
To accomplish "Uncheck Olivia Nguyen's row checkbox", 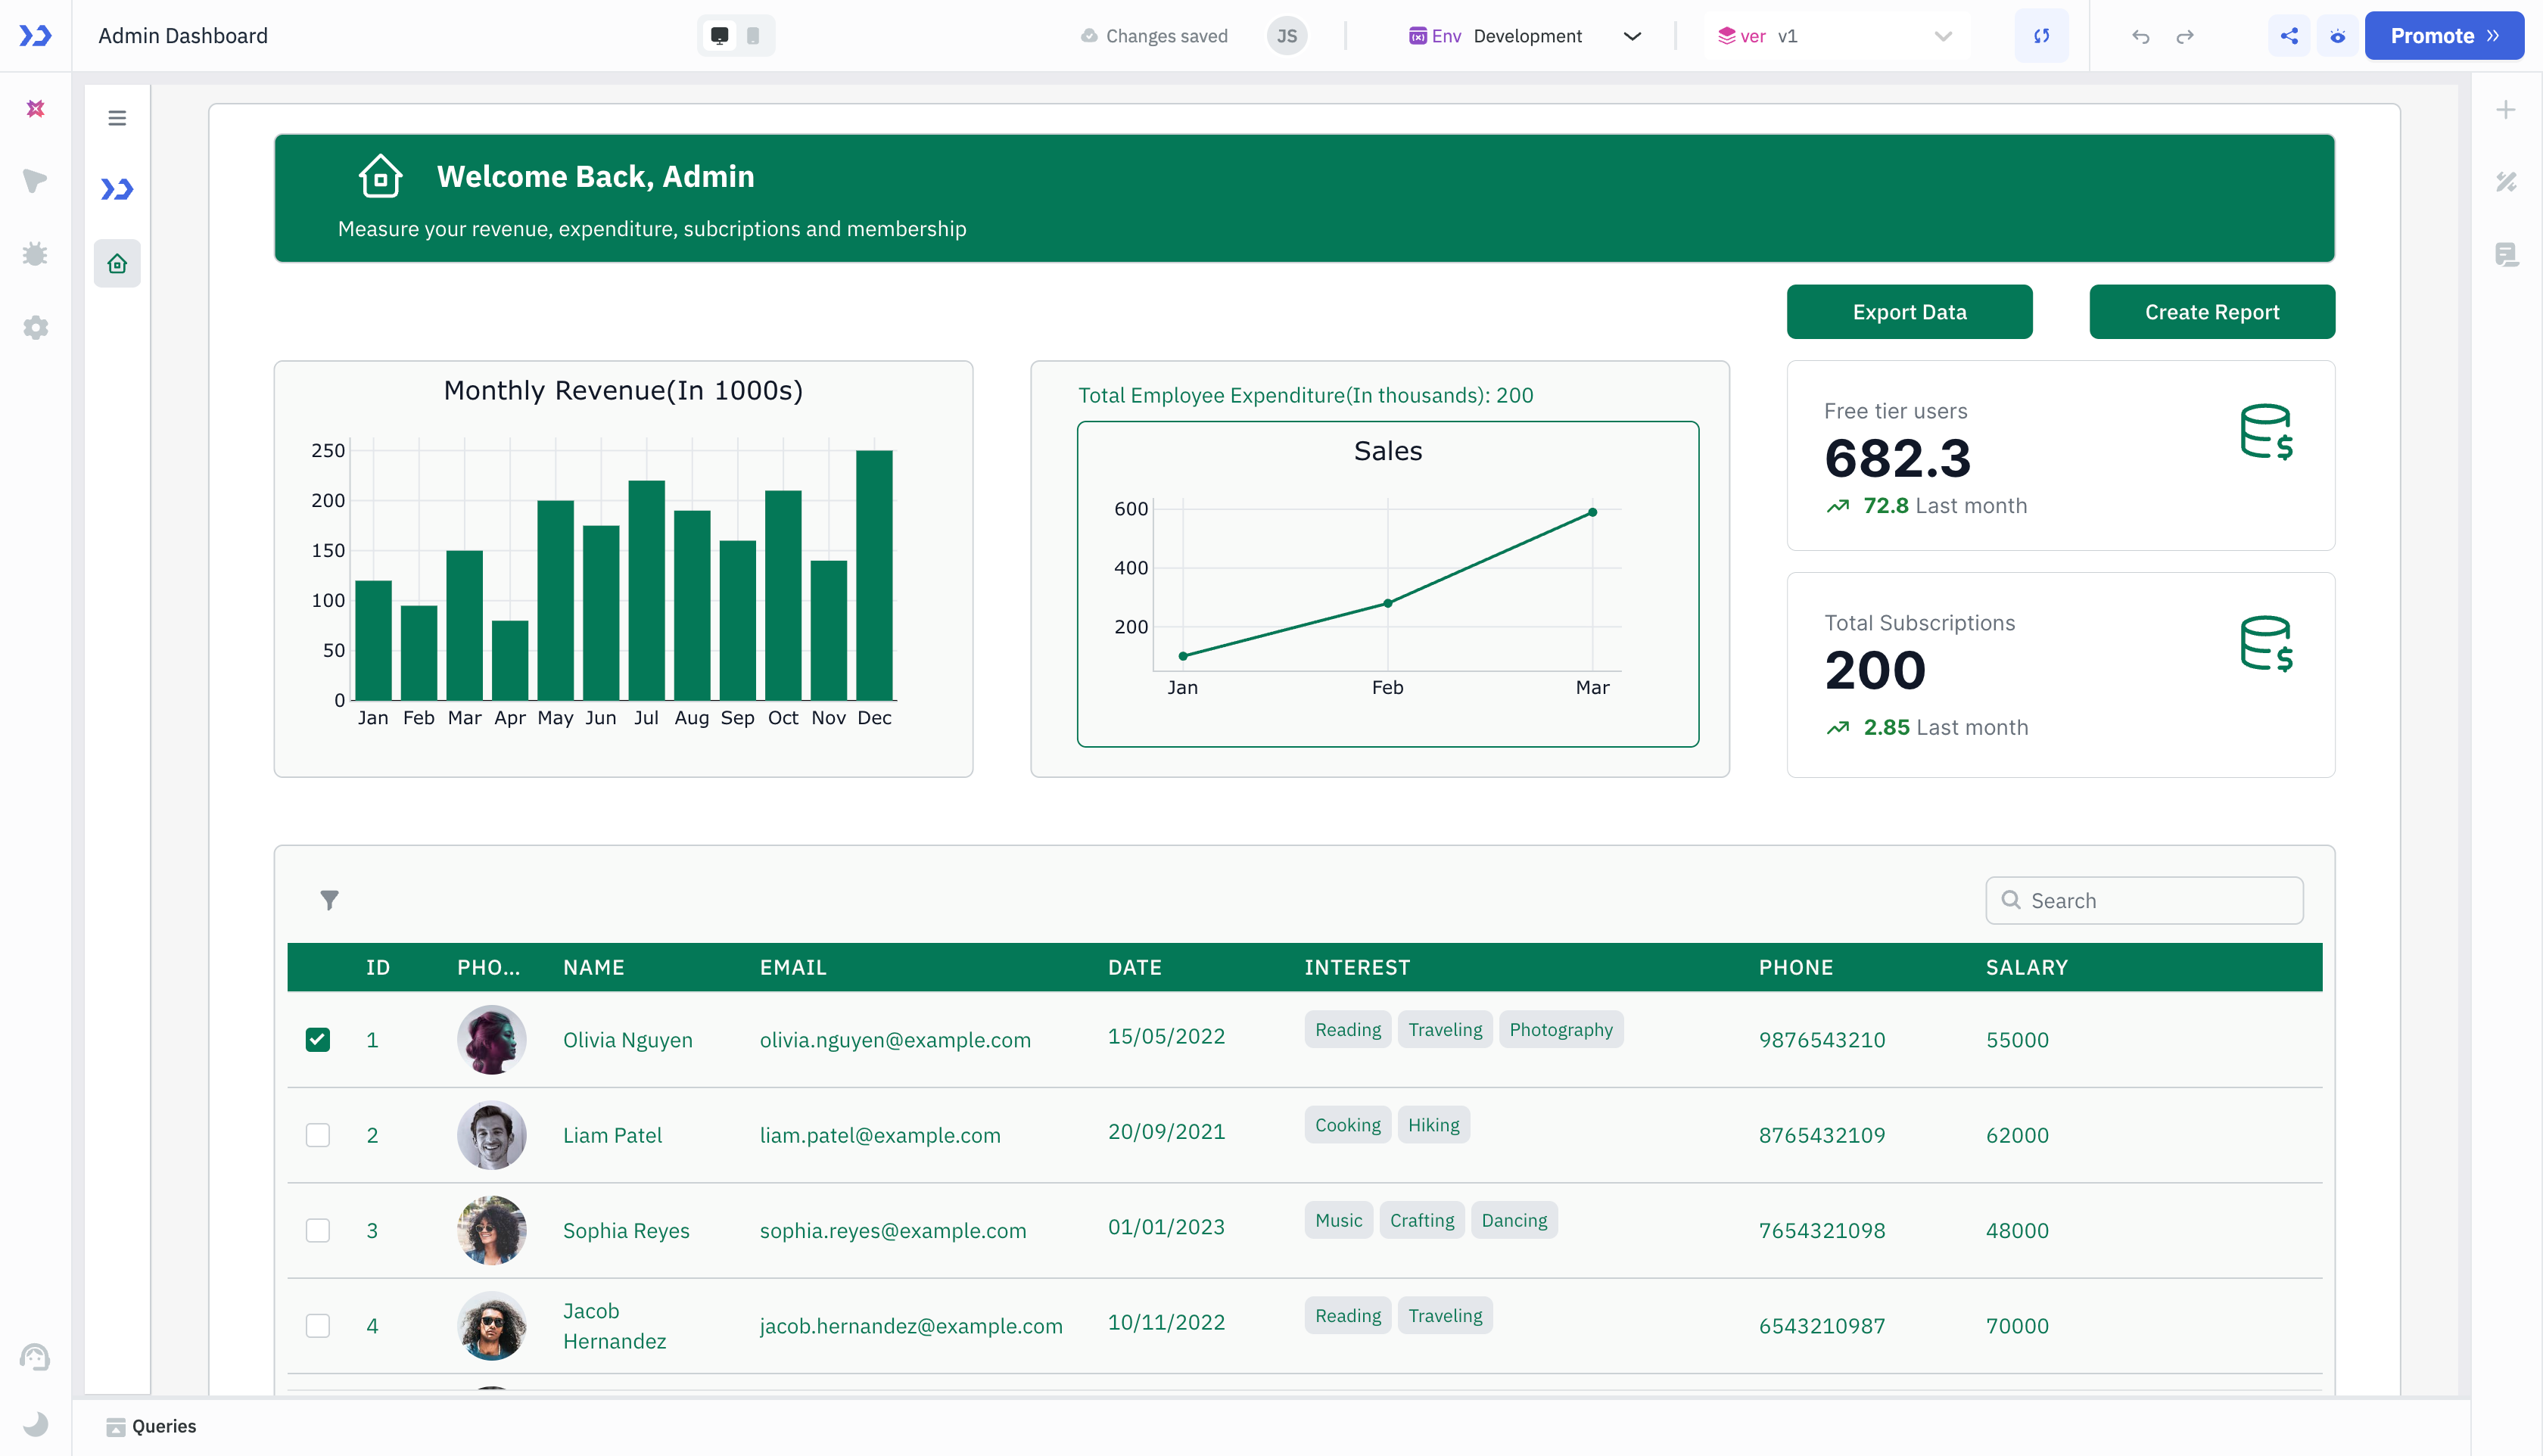I will click(318, 1040).
